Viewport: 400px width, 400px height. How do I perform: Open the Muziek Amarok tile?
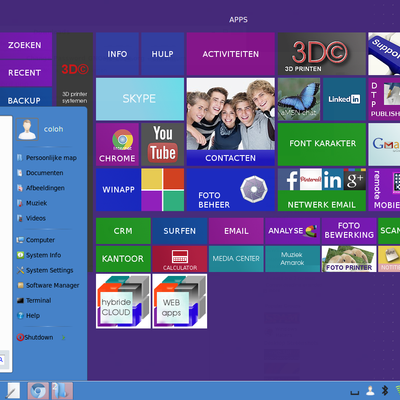[293, 259]
